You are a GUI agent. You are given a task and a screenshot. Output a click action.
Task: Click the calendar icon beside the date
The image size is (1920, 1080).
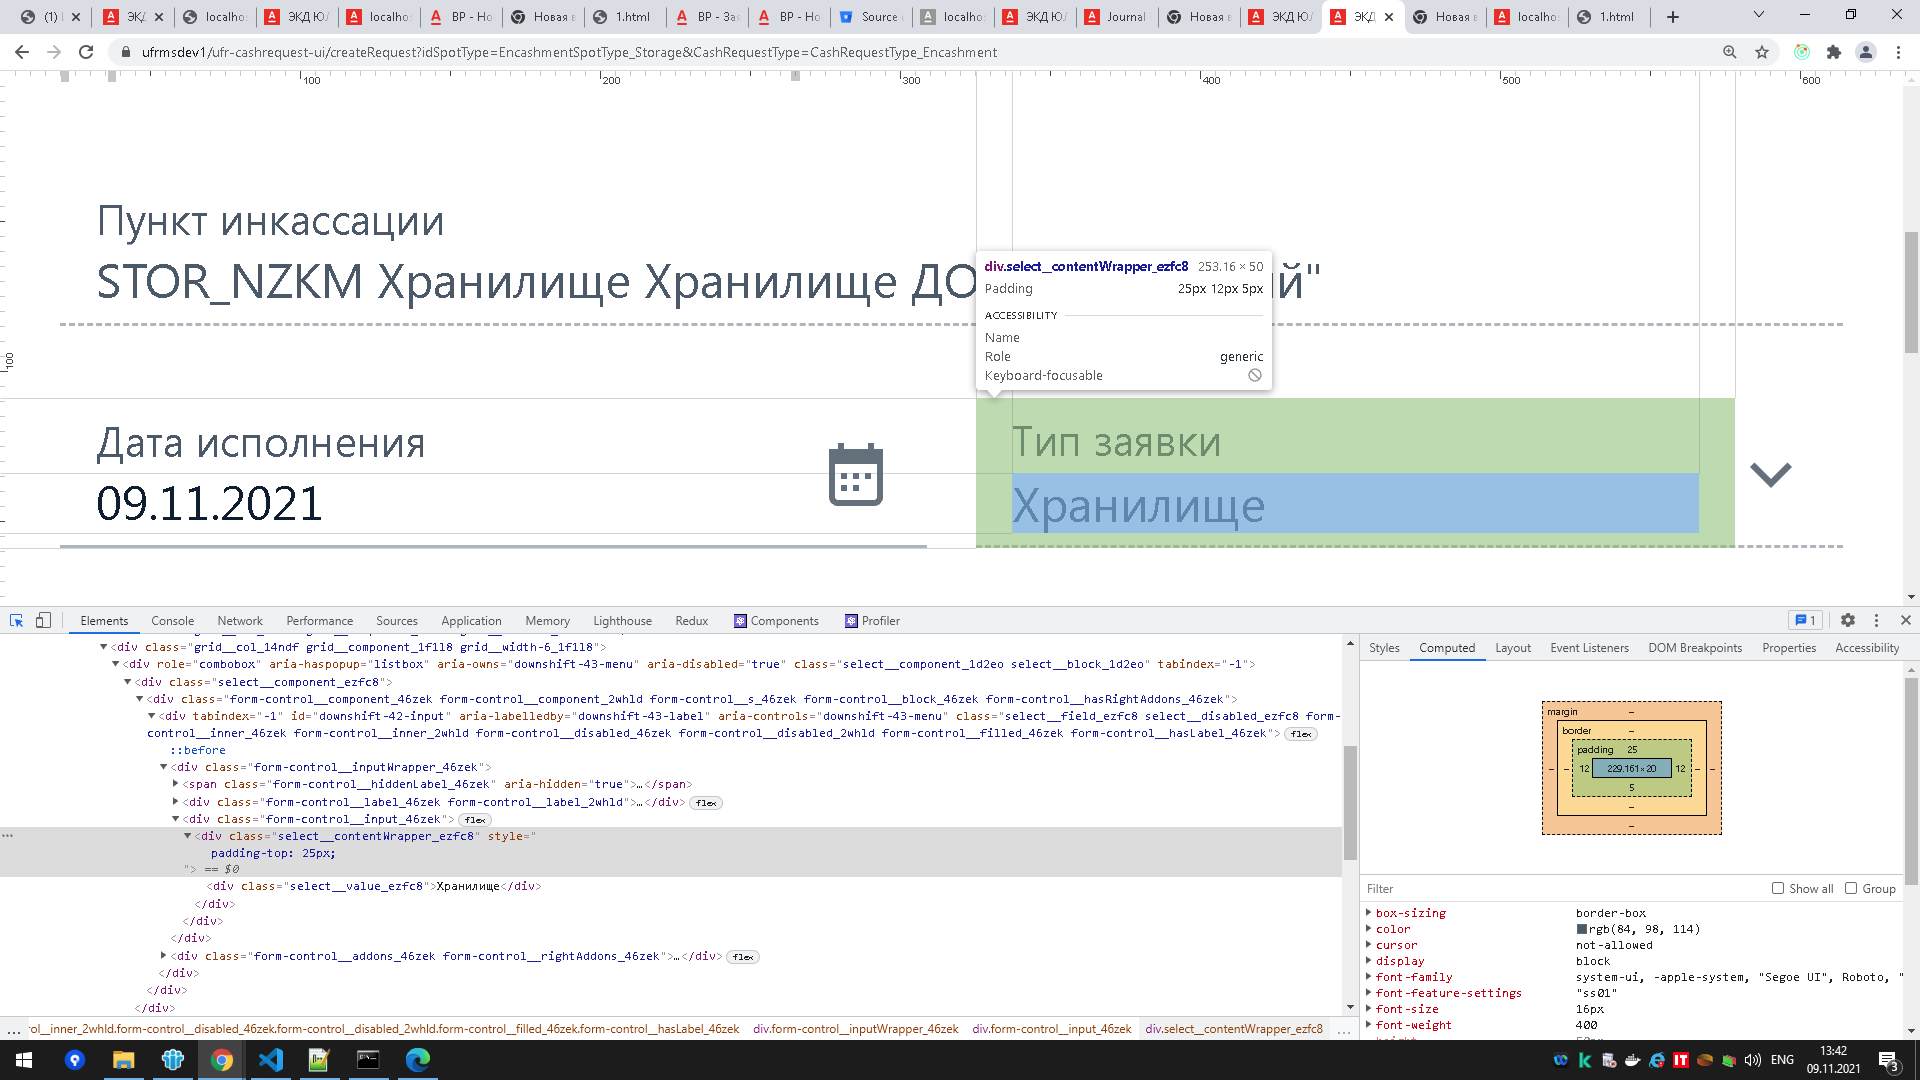tap(855, 475)
